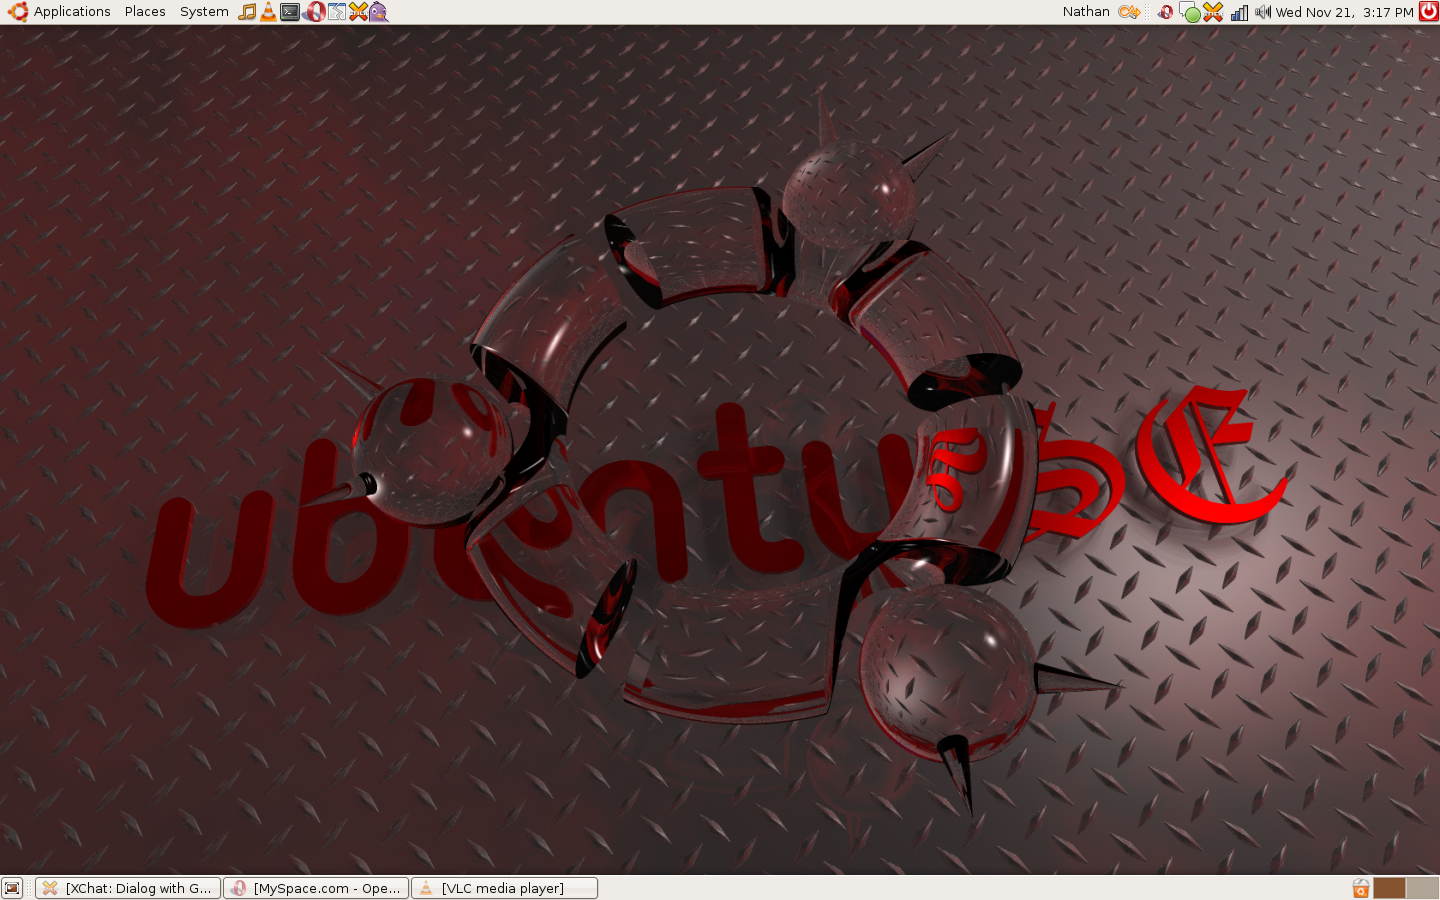Click the network signal strength icon
Screen dimensions: 1440x900
[x=1239, y=12]
